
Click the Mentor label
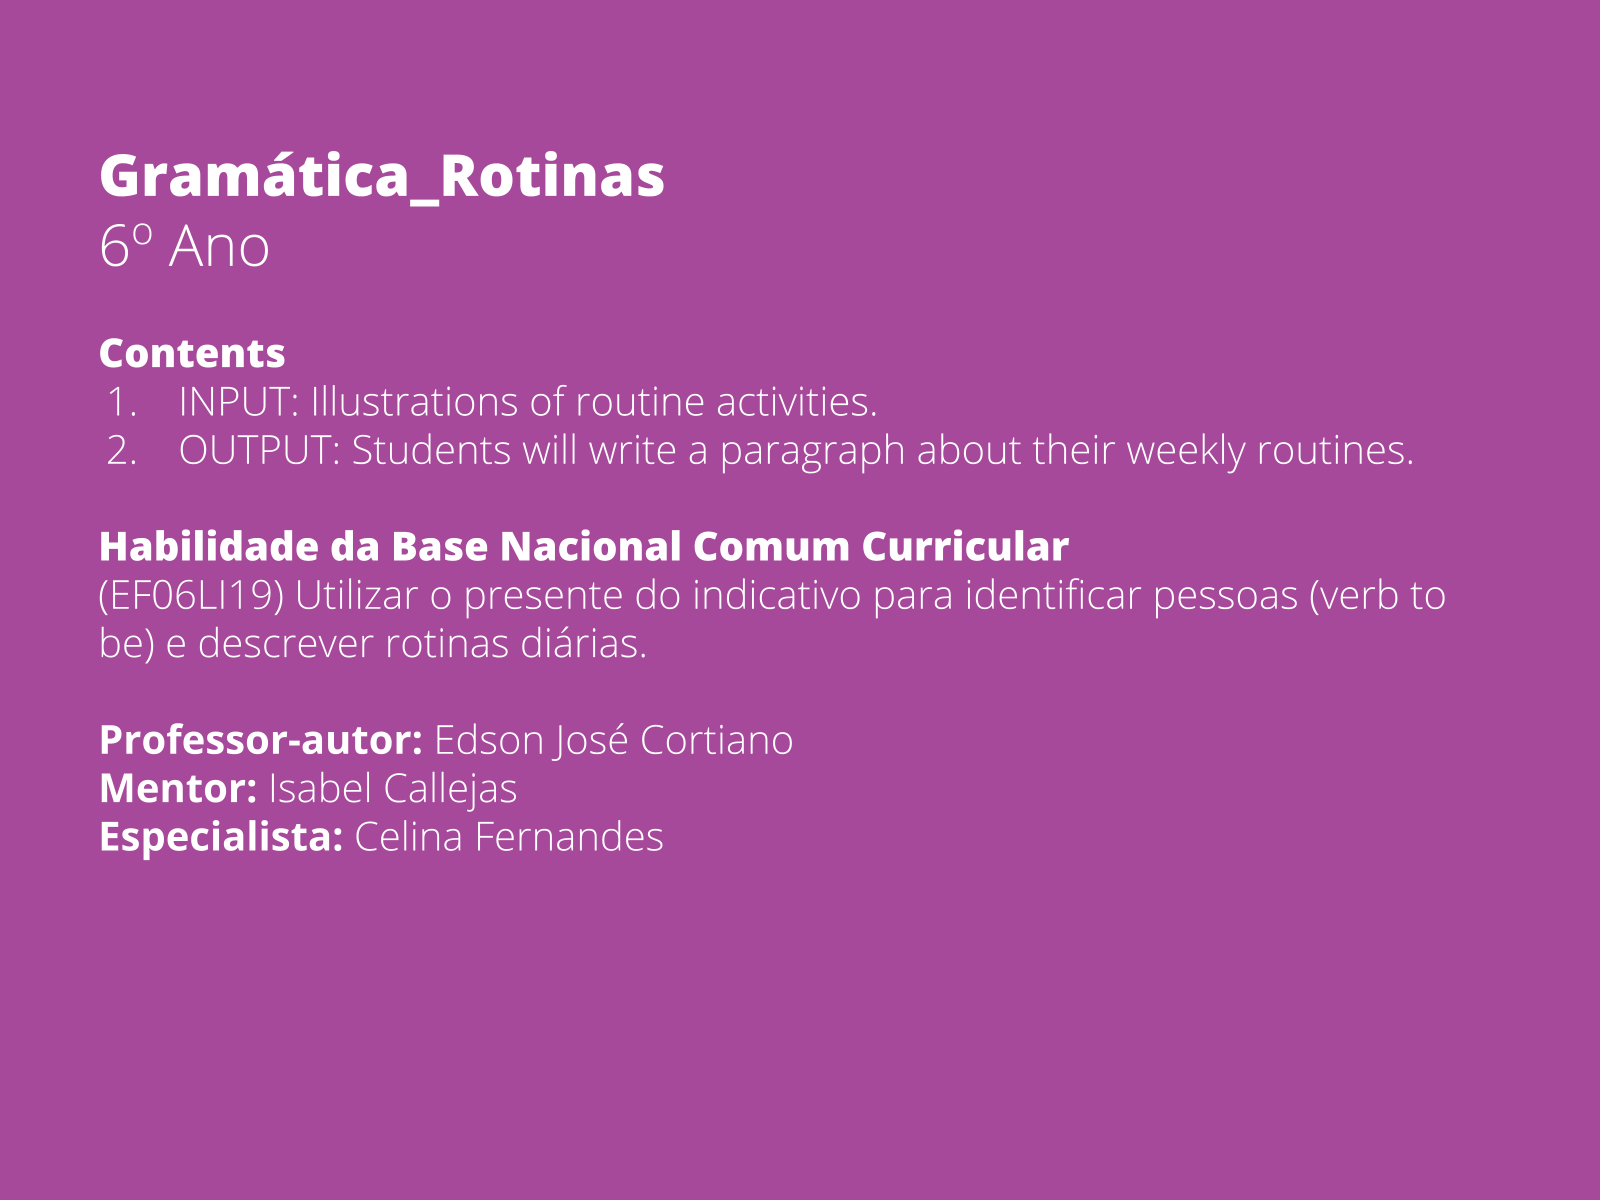coord(178,789)
